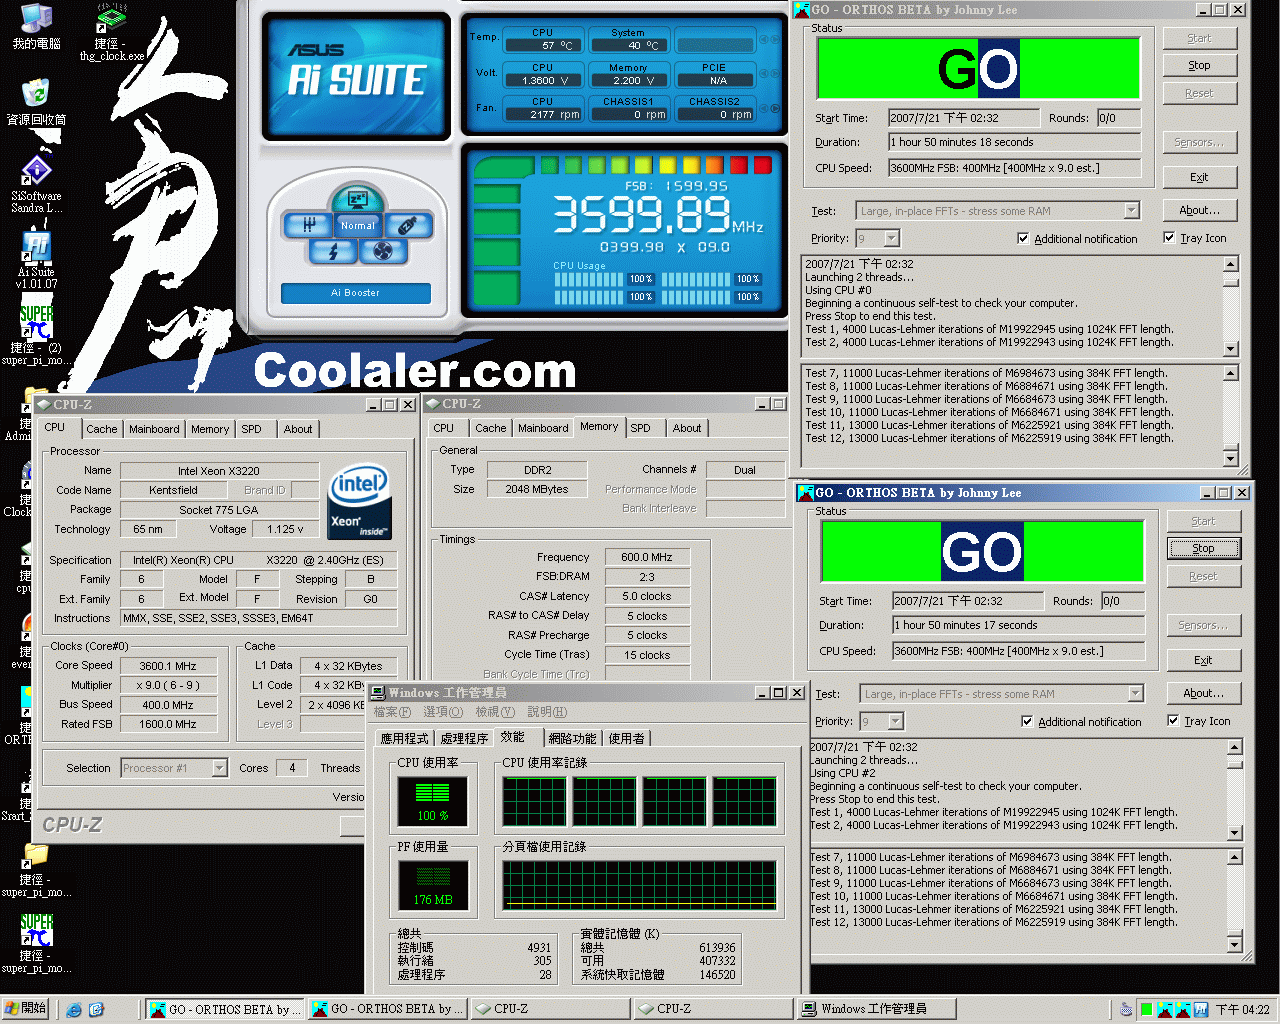Open About in the upper ORTHOS window

(x=1199, y=210)
